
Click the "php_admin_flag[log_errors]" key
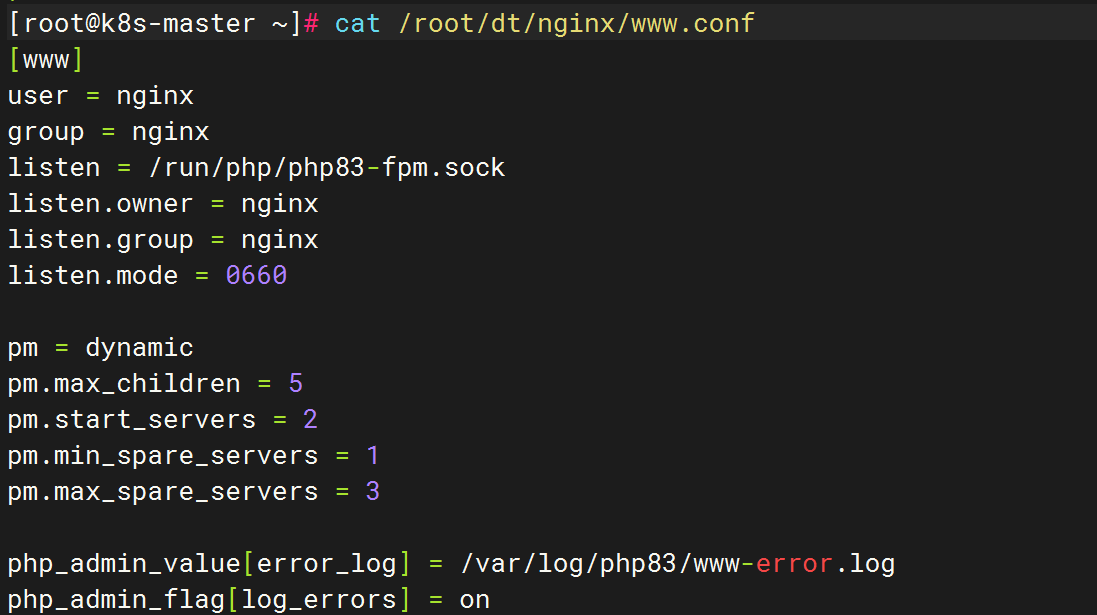[x=209, y=600]
